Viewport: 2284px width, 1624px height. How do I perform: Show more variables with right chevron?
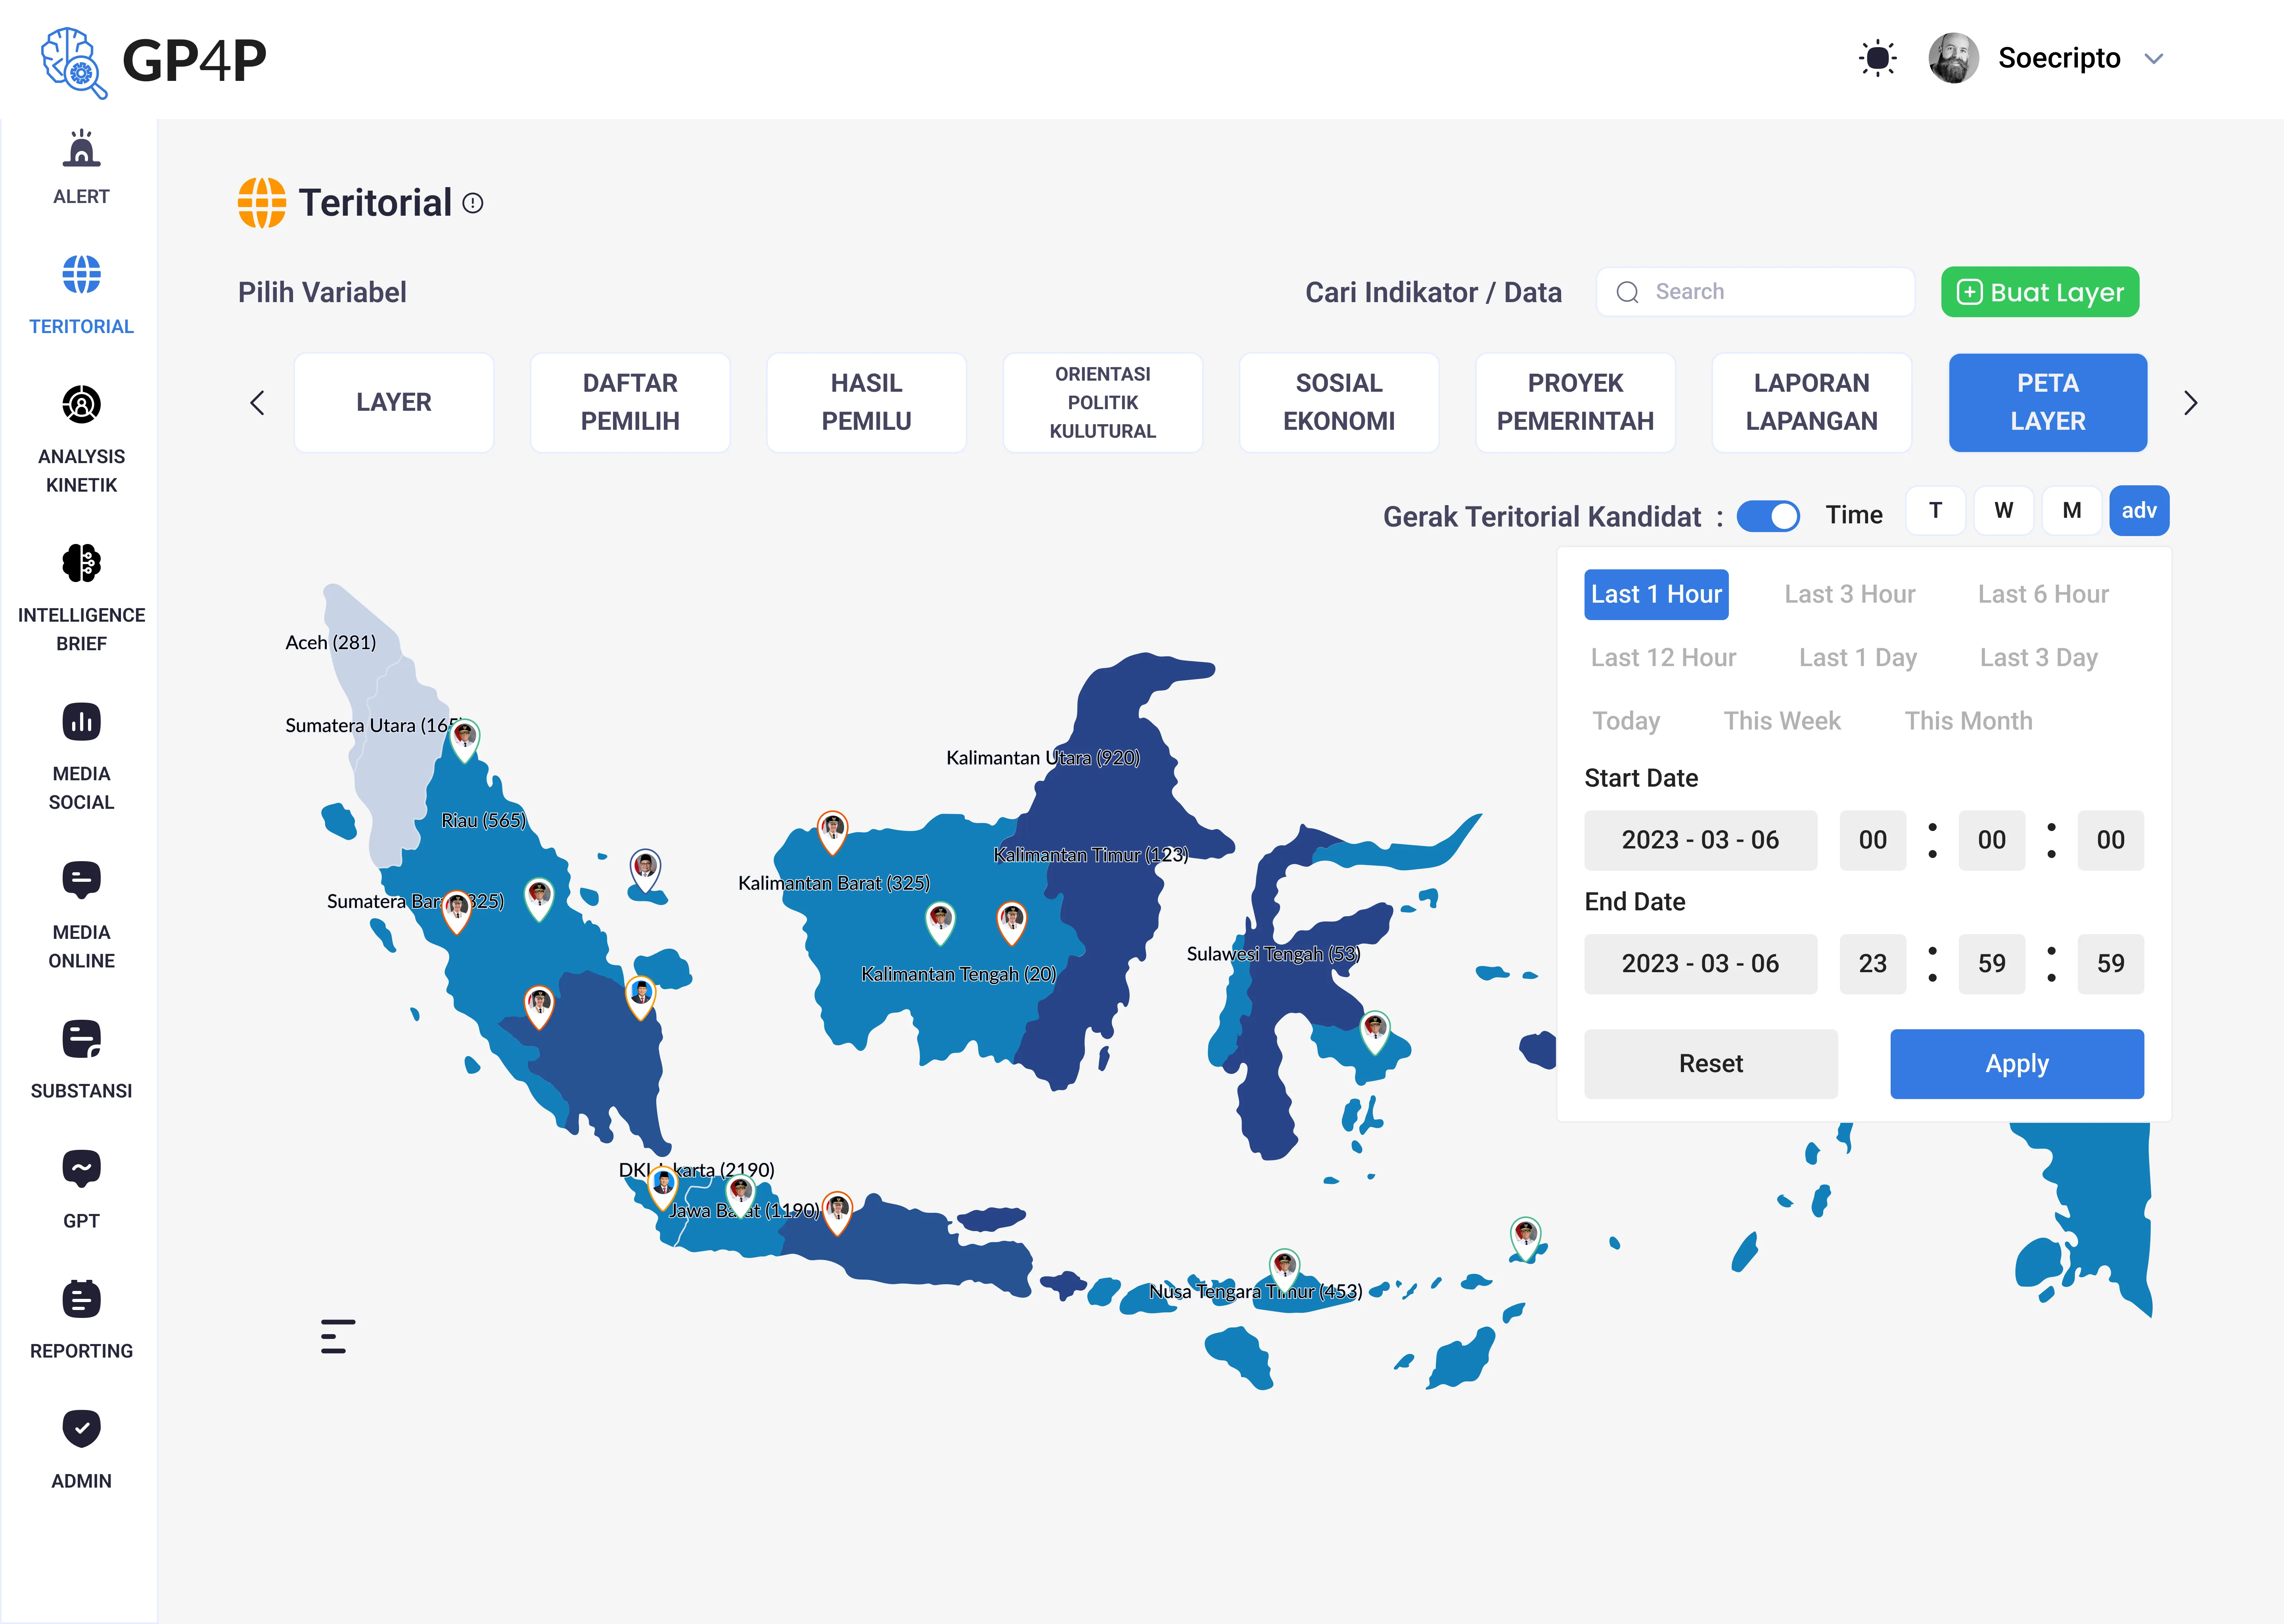(2190, 403)
